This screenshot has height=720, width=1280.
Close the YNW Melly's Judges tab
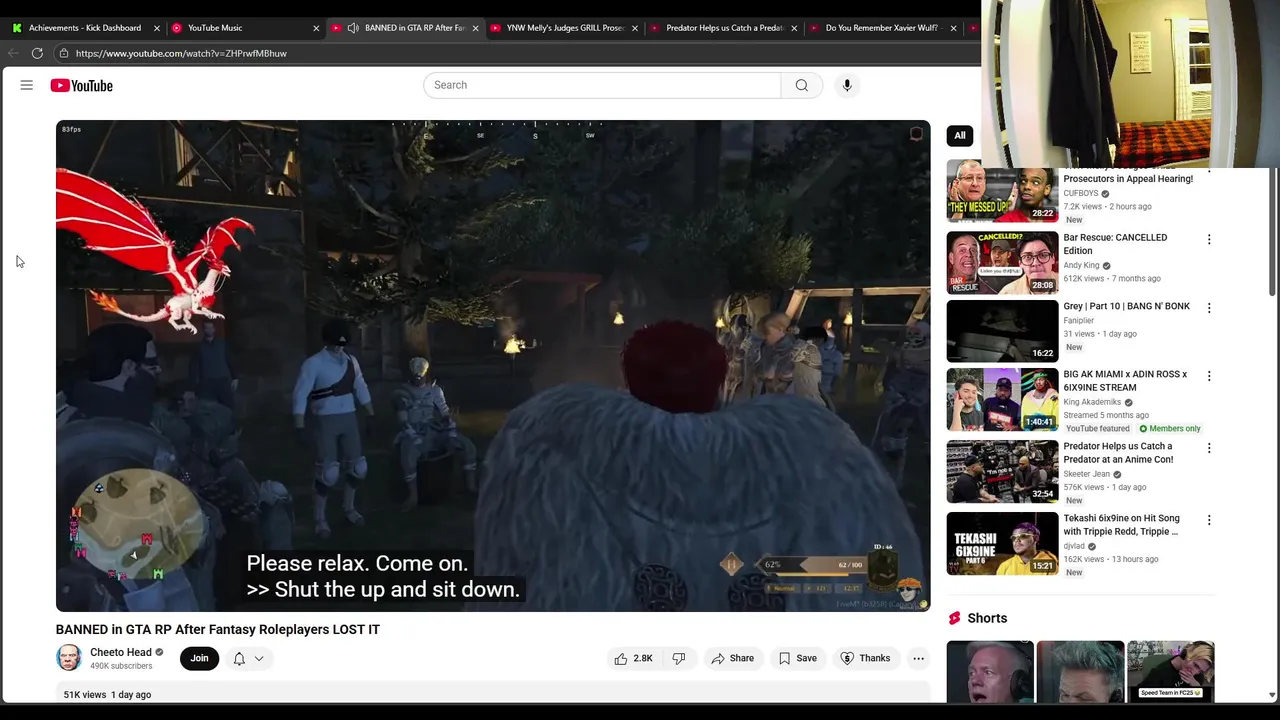point(635,28)
